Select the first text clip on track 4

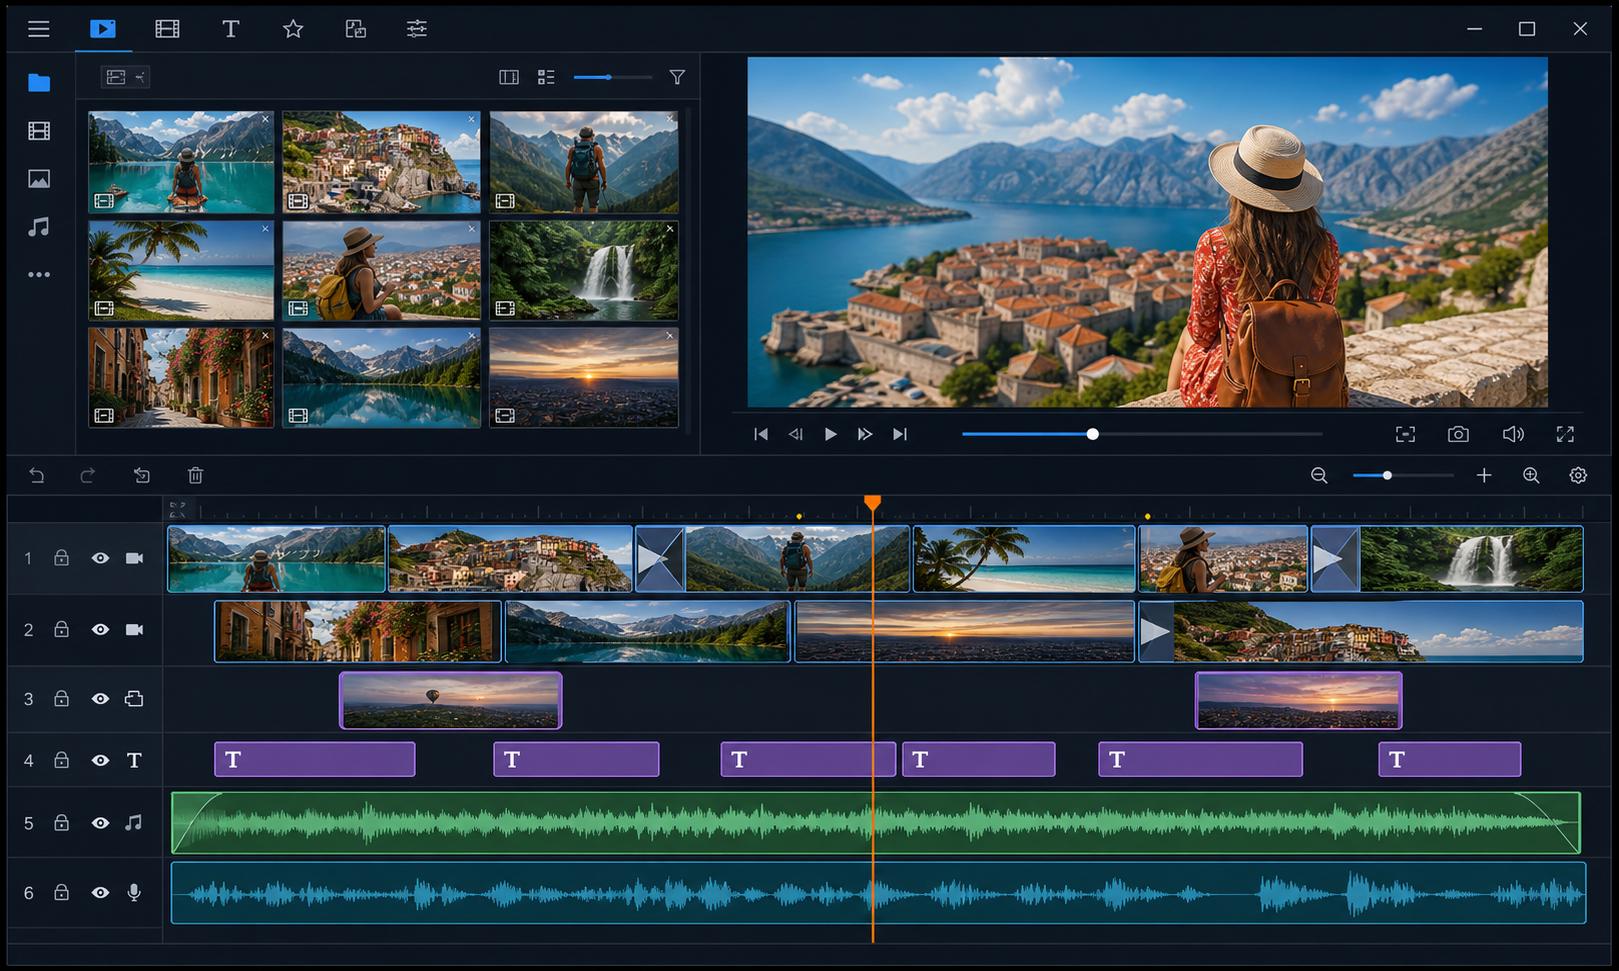point(314,759)
